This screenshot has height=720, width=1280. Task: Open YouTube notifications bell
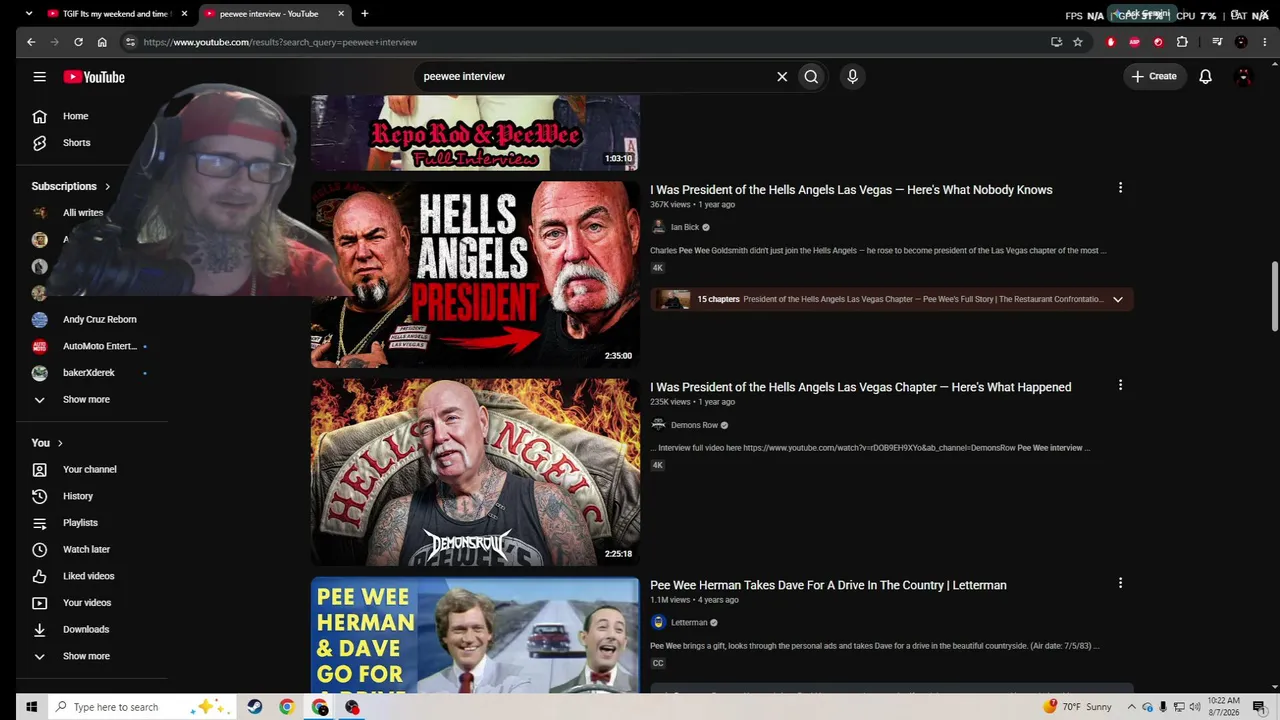[1206, 76]
